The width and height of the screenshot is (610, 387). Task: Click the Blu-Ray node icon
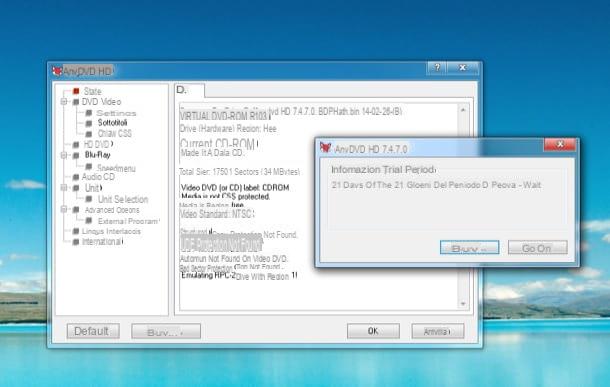[76, 155]
